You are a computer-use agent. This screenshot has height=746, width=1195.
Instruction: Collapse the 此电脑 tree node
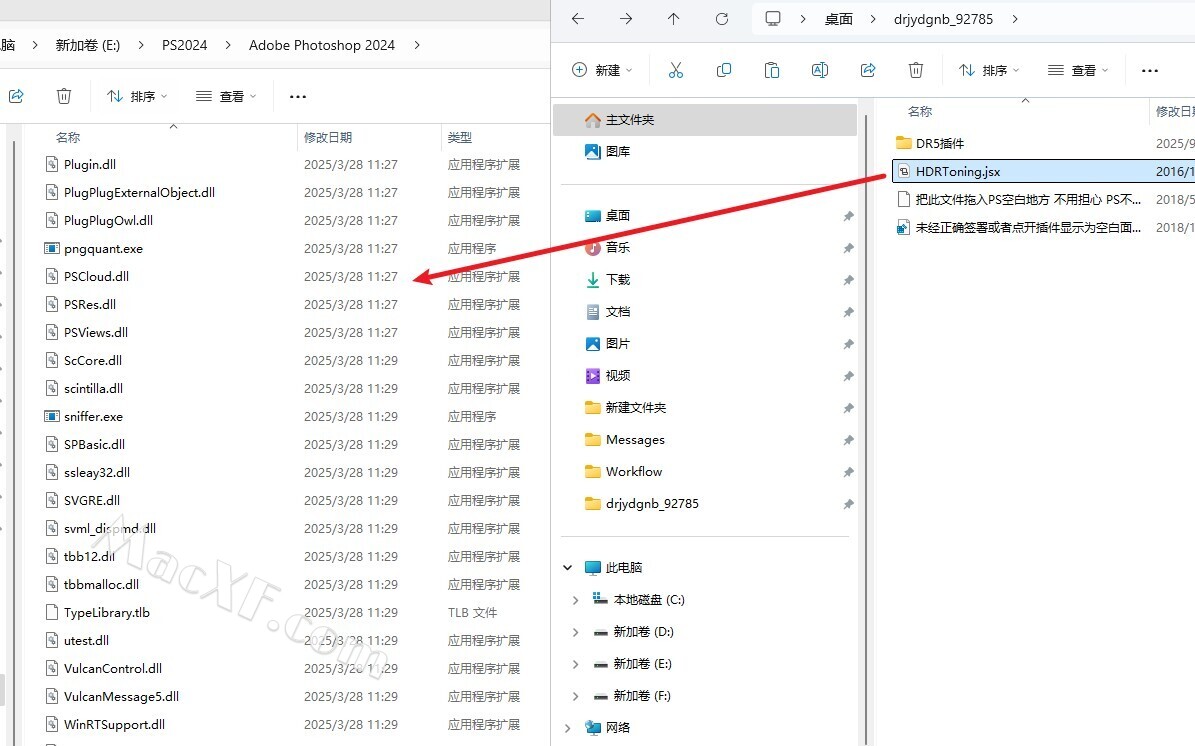point(568,568)
